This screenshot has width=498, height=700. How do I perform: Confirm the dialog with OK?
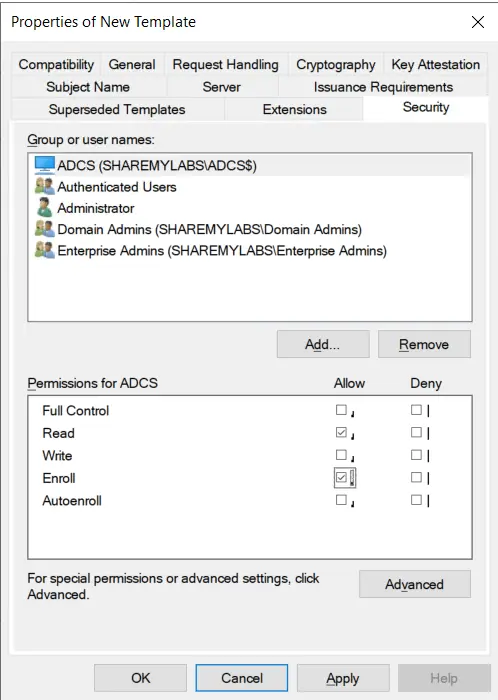[x=141, y=678]
